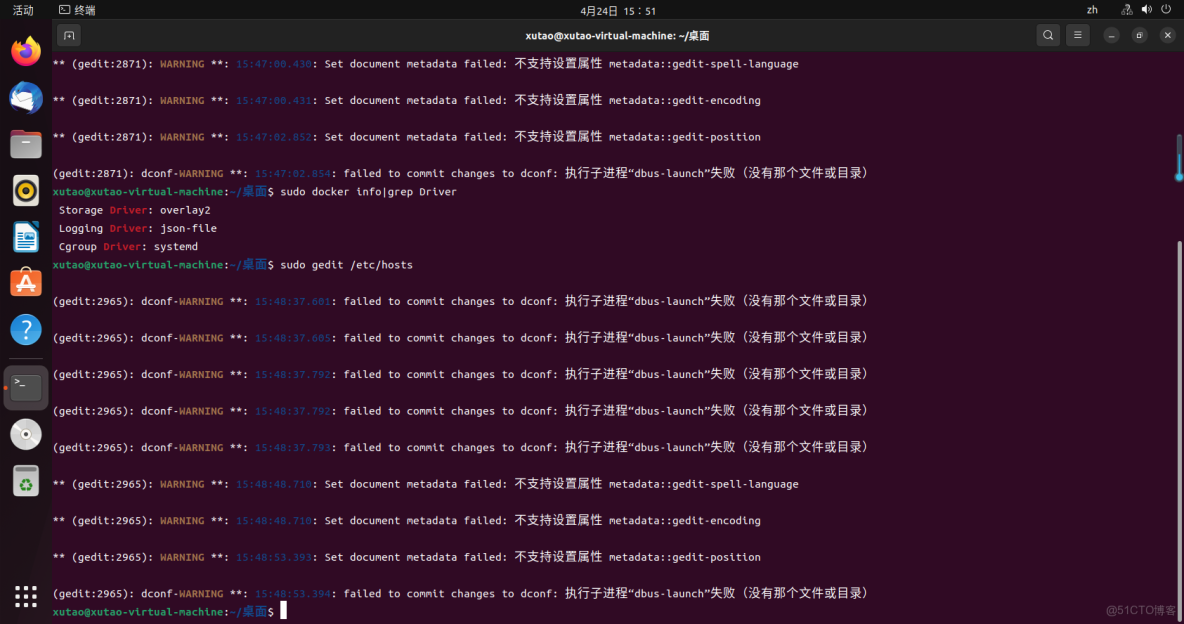1184x624 pixels.
Task: Click the timestamp 15:48:53.394 dconf warning line
Action: [461, 594]
